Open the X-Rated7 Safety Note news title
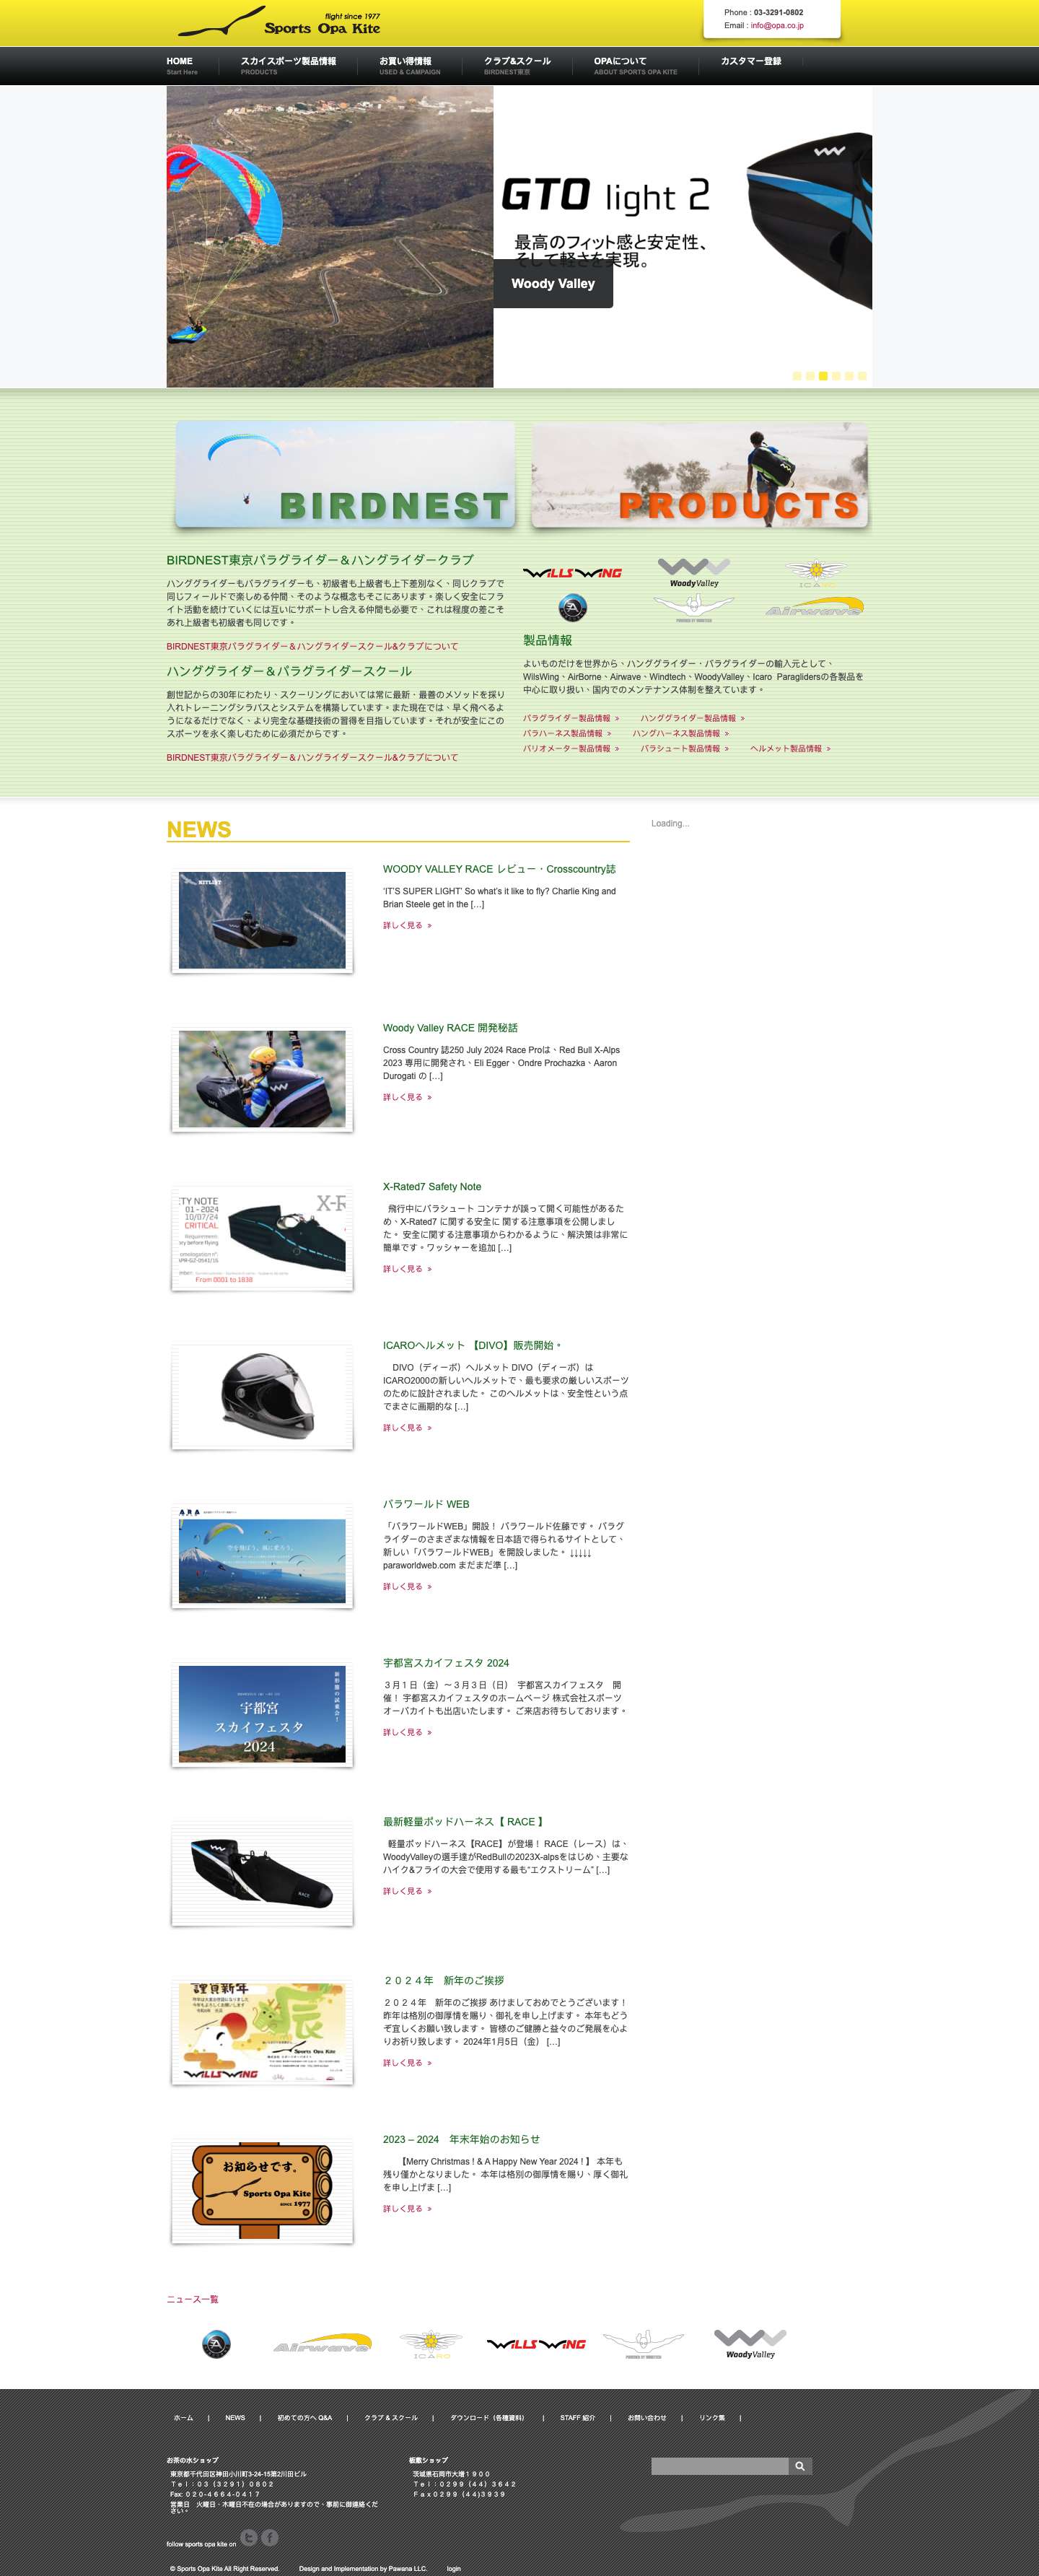This screenshot has width=1039, height=2576. pyautogui.click(x=432, y=1187)
